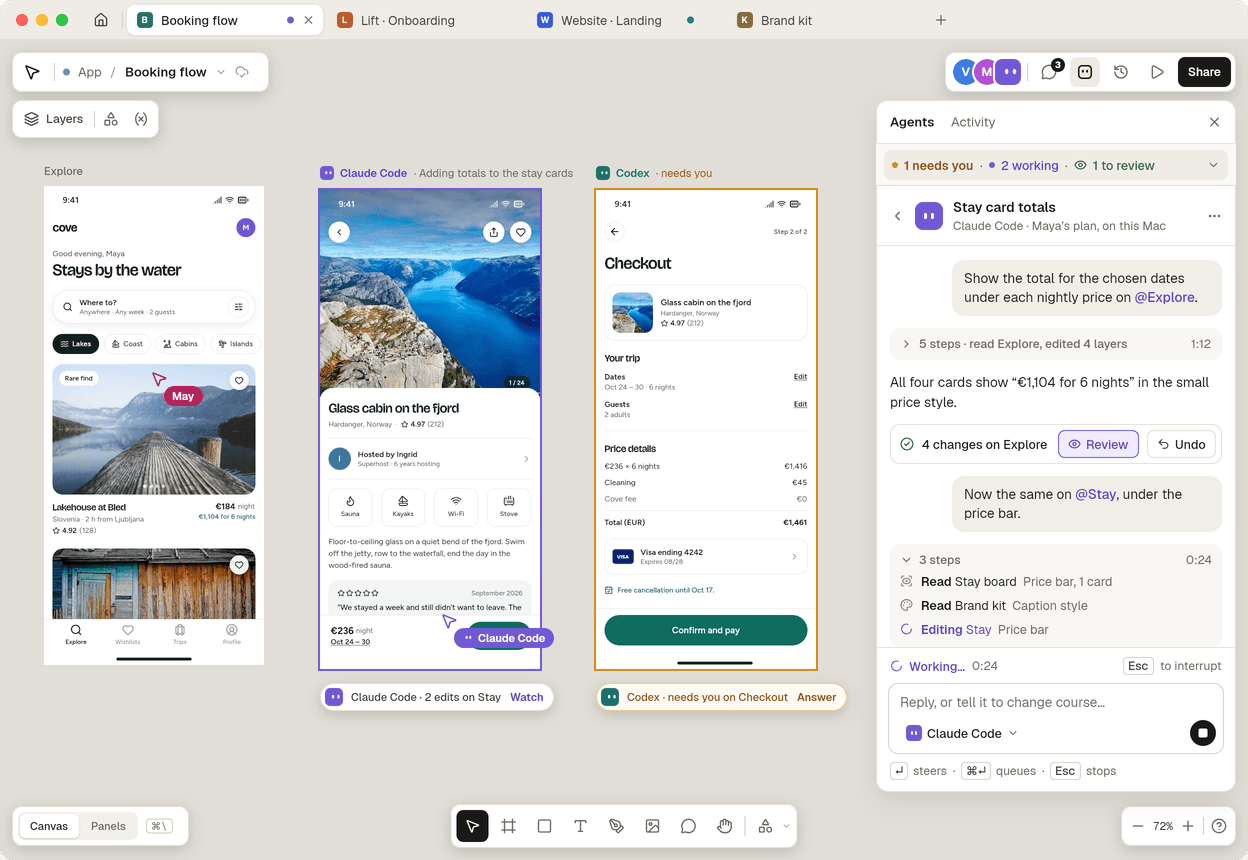Click the collaborator avatar V
The height and width of the screenshot is (860, 1248).
coord(965,72)
